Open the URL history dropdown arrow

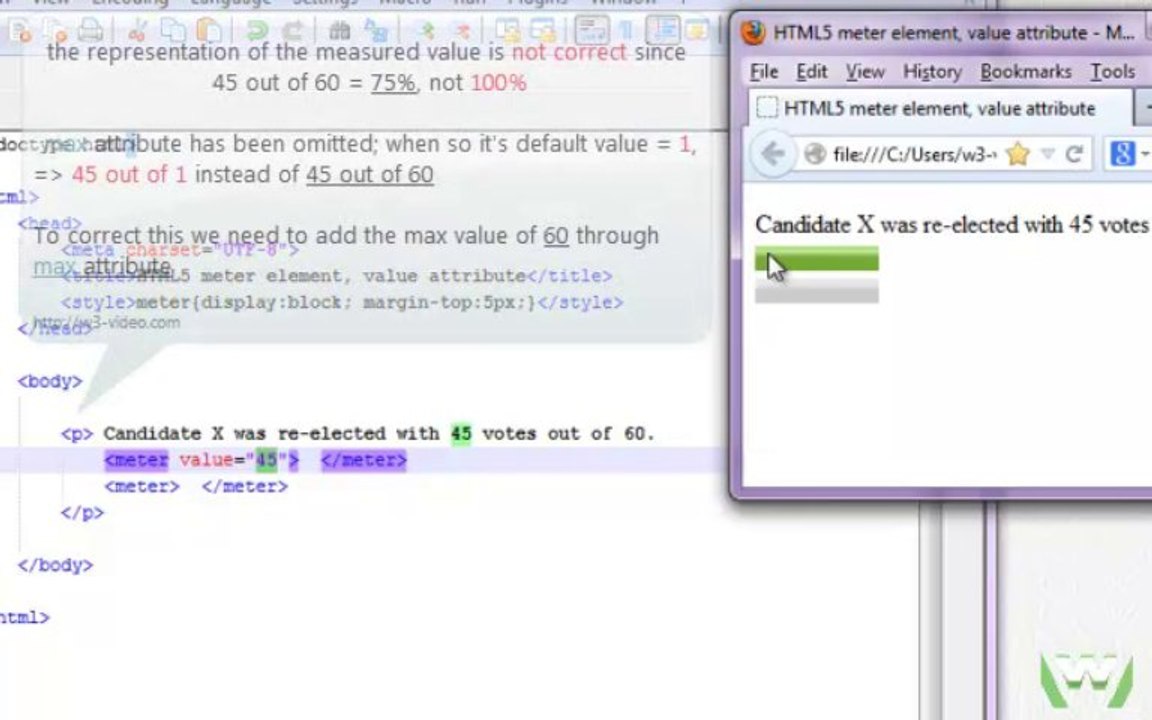1048,154
